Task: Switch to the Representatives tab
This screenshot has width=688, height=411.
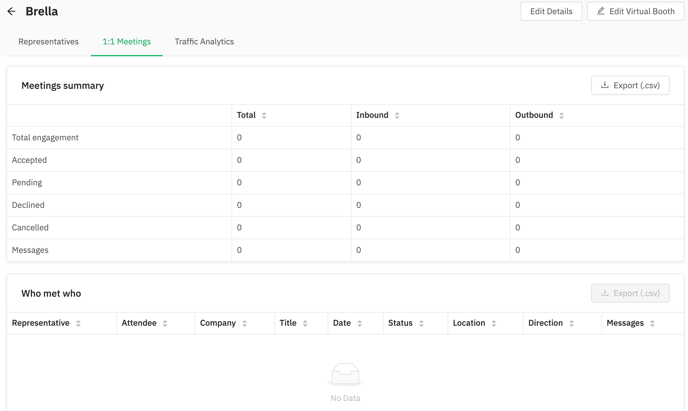Action: (x=48, y=42)
